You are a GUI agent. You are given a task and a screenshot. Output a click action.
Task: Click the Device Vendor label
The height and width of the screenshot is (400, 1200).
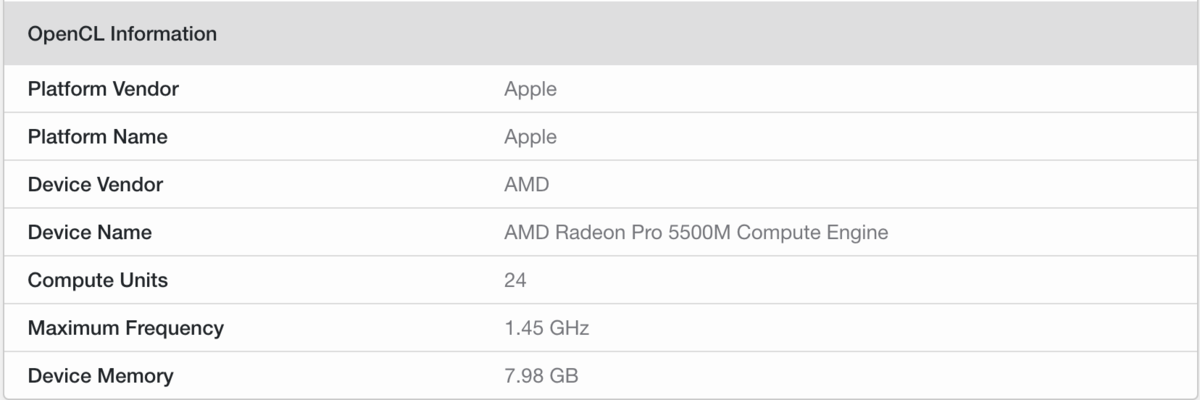95,185
